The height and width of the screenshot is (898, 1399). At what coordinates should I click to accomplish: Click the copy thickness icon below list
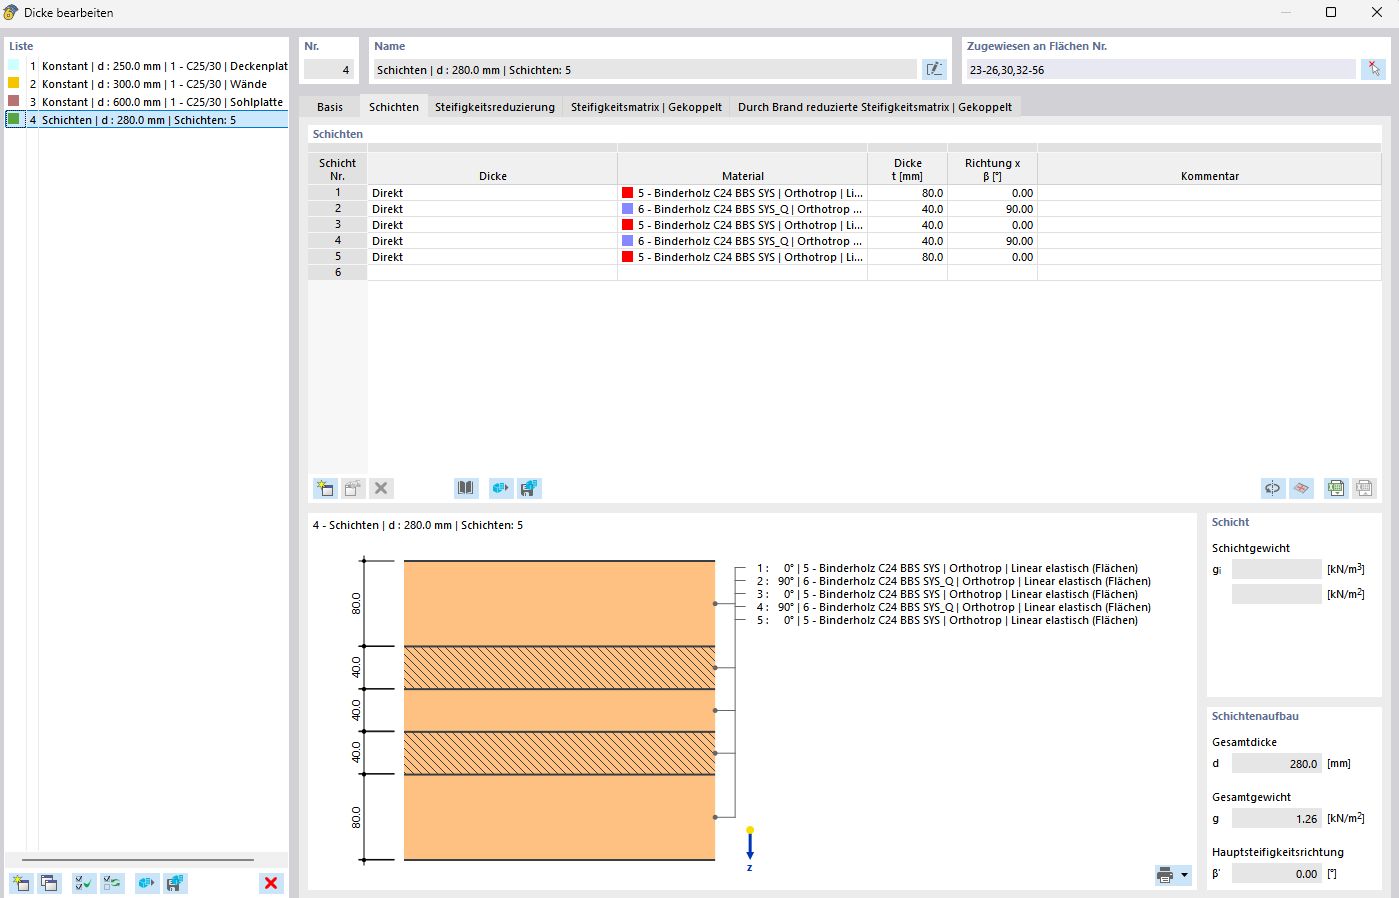49,883
